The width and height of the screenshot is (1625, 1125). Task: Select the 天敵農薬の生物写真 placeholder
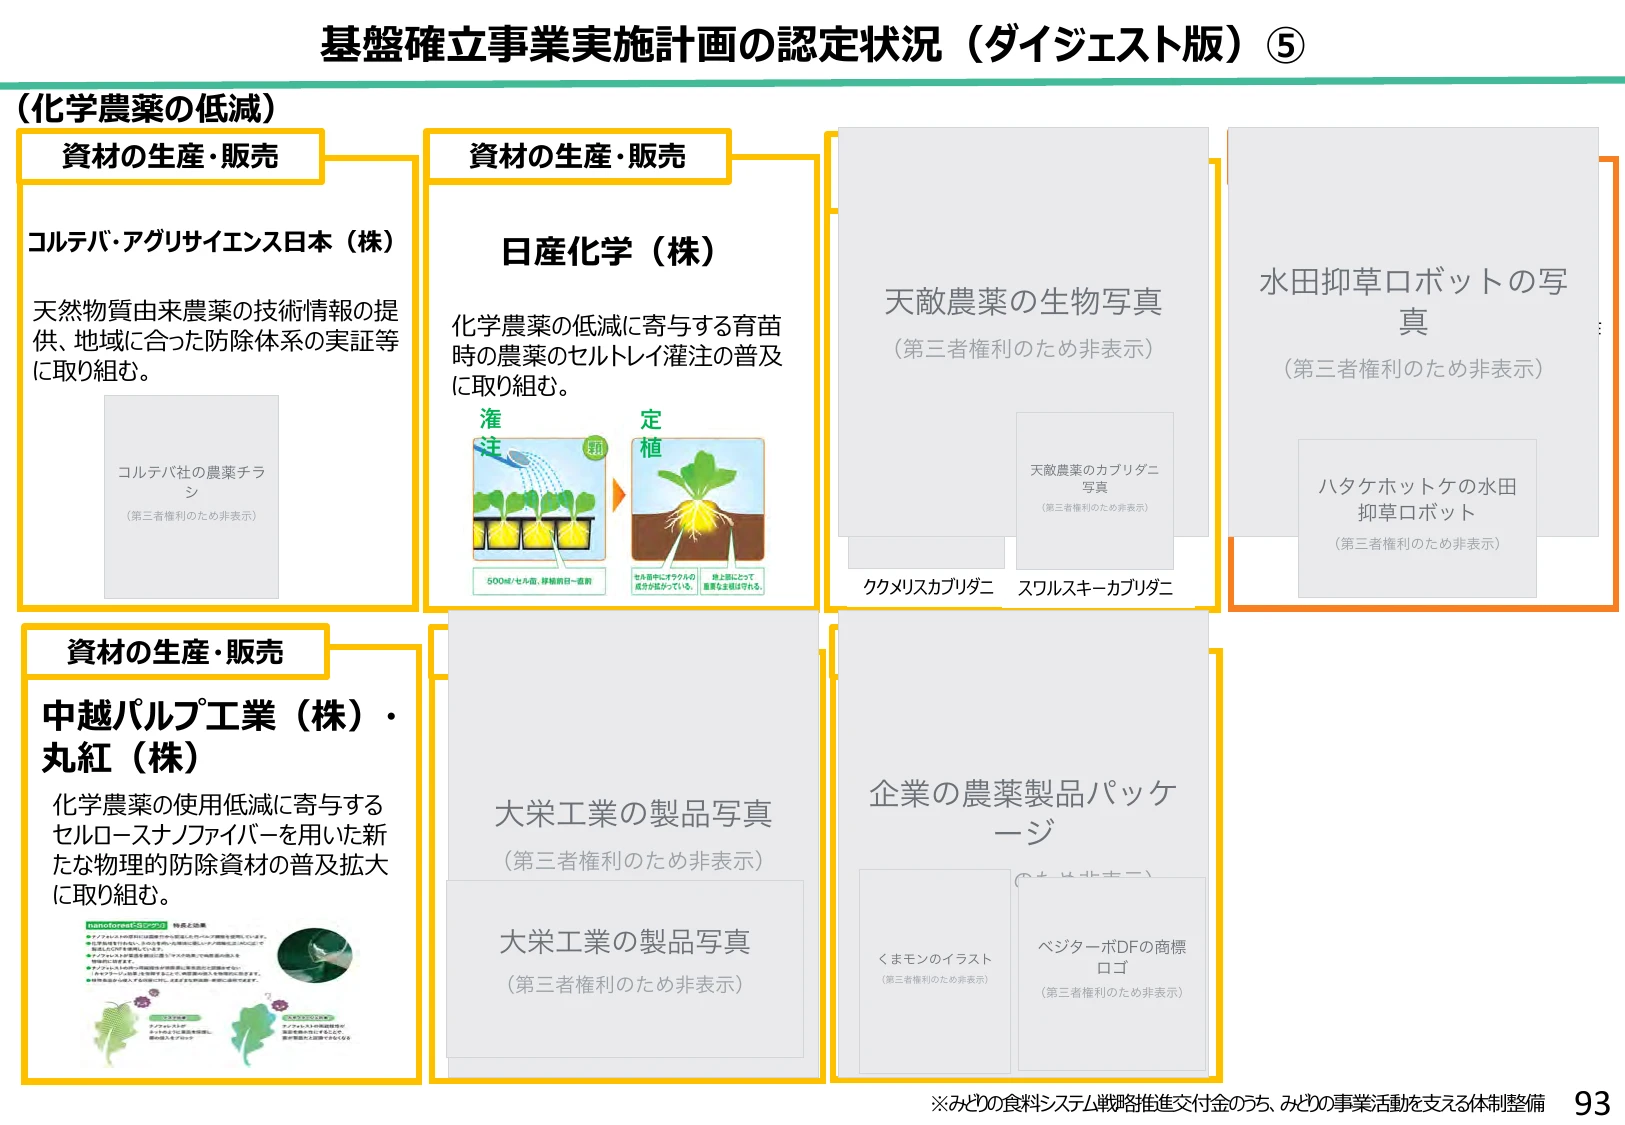[x=1023, y=331]
